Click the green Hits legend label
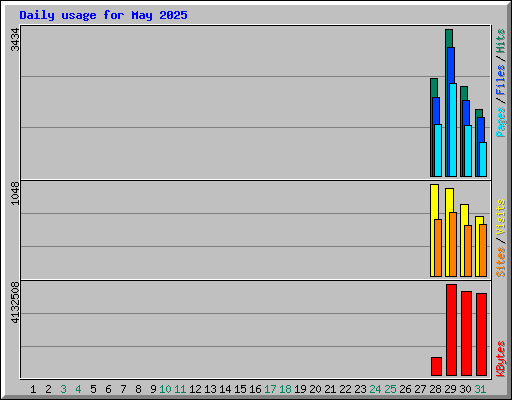Screen dimensions: 512x400 pyautogui.click(x=500, y=41)
